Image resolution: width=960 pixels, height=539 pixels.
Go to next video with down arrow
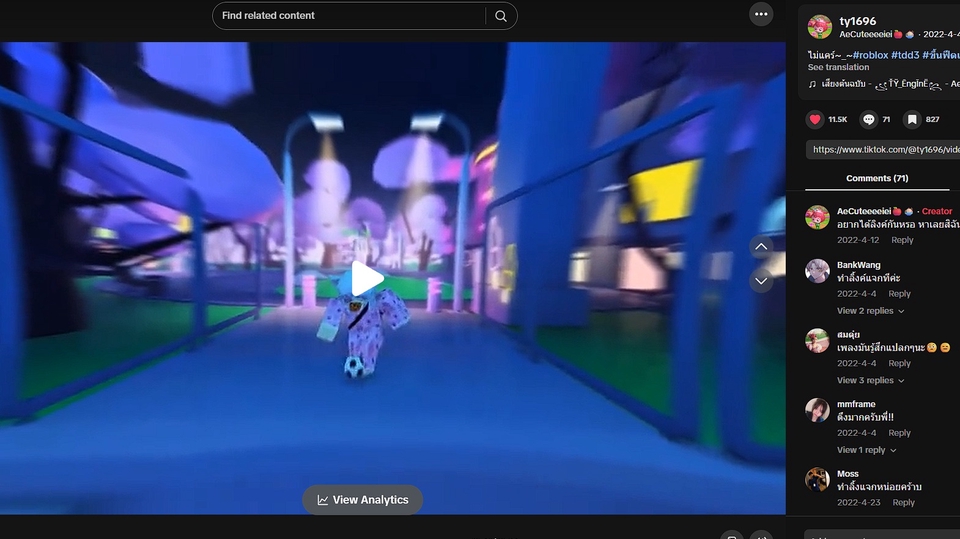(x=761, y=281)
